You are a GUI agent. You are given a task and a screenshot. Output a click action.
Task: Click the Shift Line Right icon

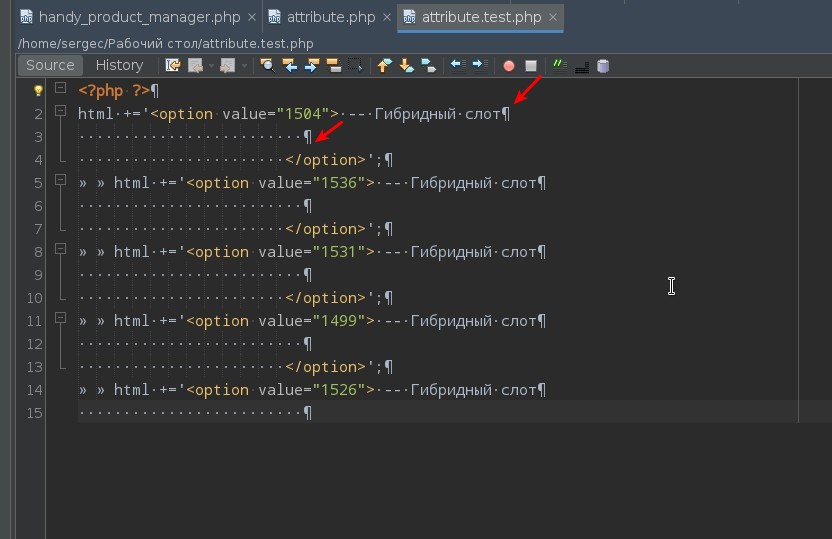[479, 66]
